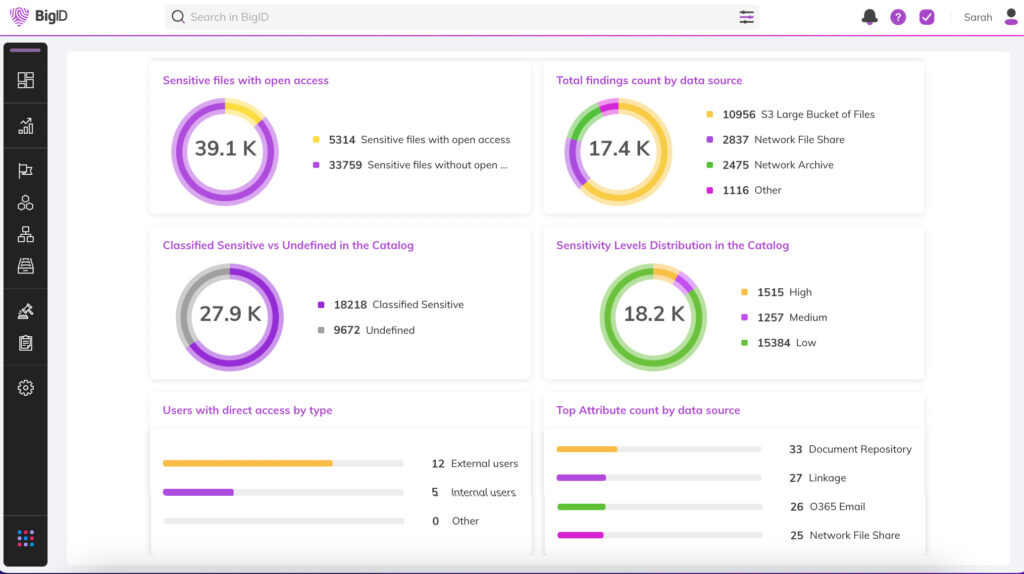The width and height of the screenshot is (1024, 574).
Task: Click the Search in BigID field
Action: 450,17
